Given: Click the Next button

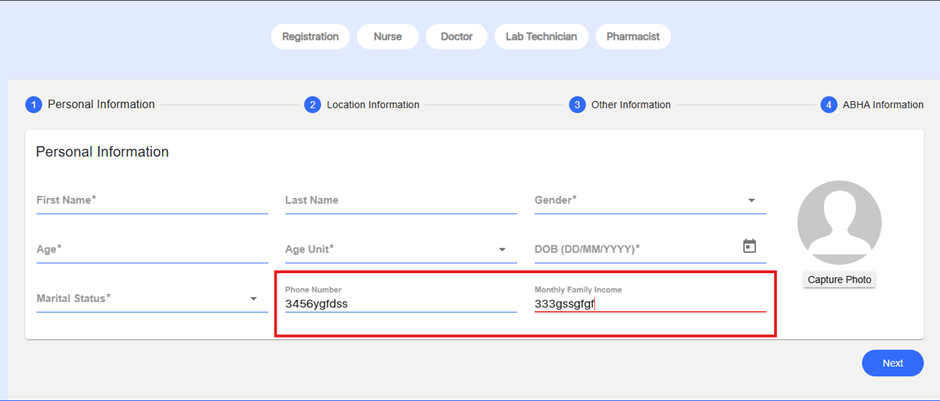Looking at the screenshot, I should [892, 363].
